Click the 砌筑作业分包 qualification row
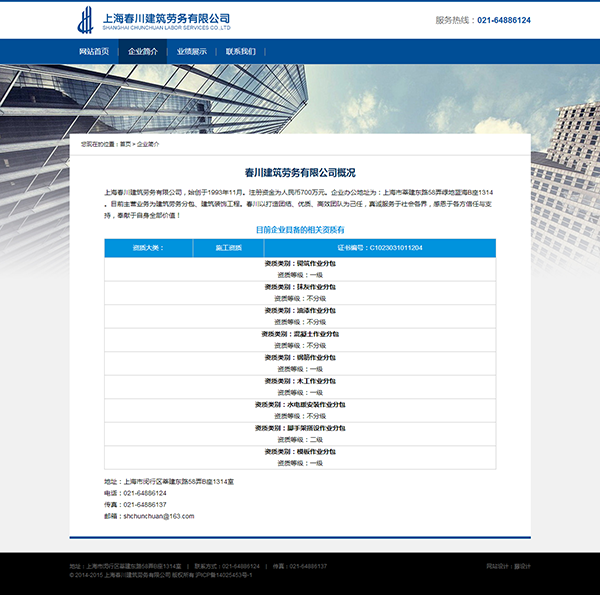600x595 pixels. pyautogui.click(x=300, y=269)
